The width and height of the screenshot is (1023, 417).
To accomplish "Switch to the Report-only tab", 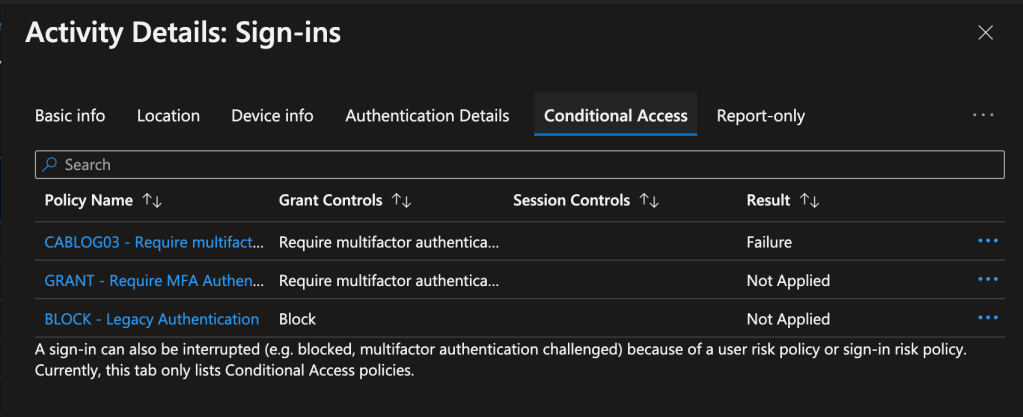I will pyautogui.click(x=760, y=116).
